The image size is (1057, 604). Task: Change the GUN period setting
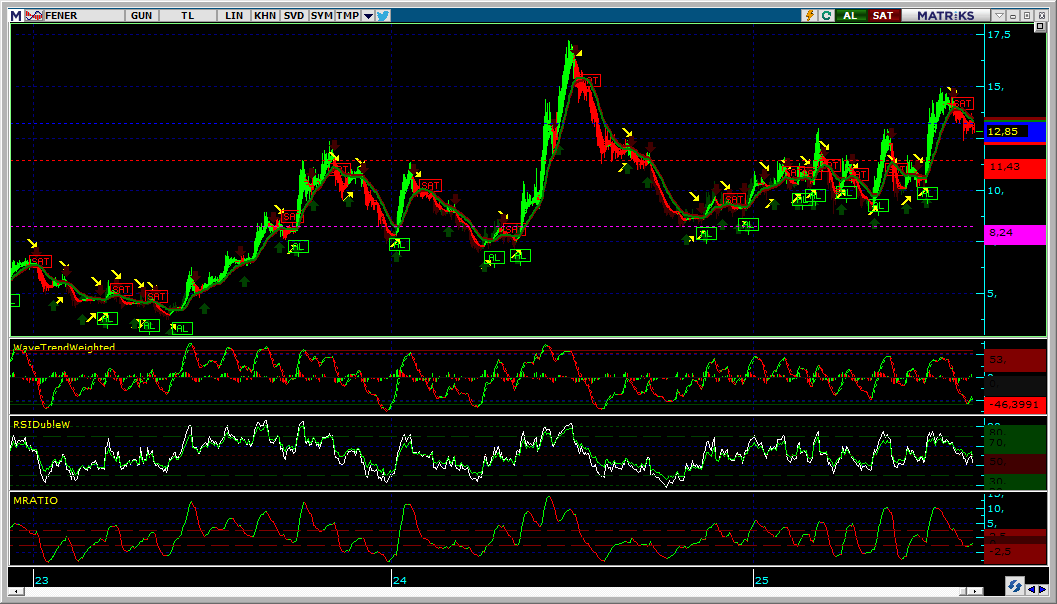(x=142, y=15)
